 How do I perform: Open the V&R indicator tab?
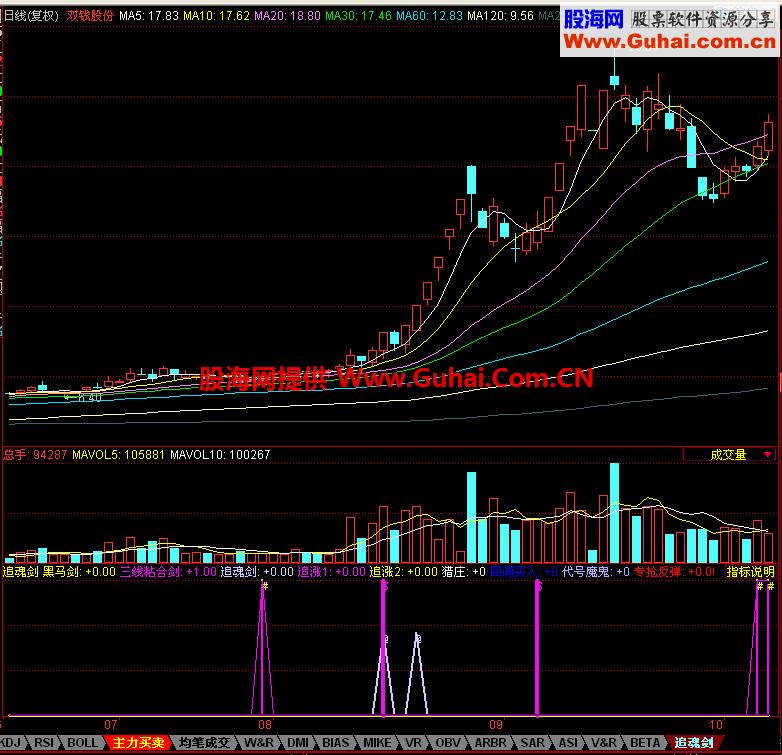[x=603, y=743]
